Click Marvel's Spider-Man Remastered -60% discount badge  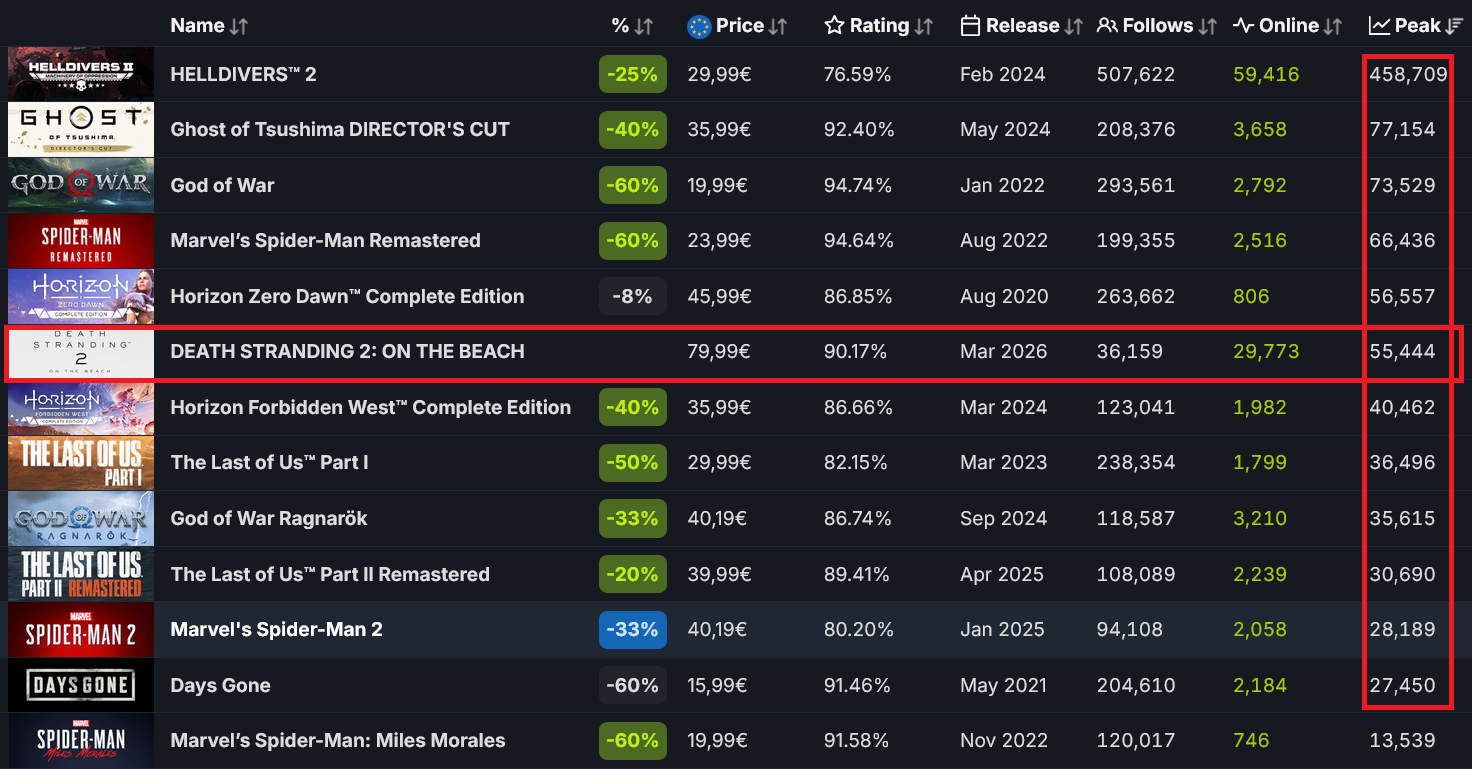pyautogui.click(x=632, y=240)
